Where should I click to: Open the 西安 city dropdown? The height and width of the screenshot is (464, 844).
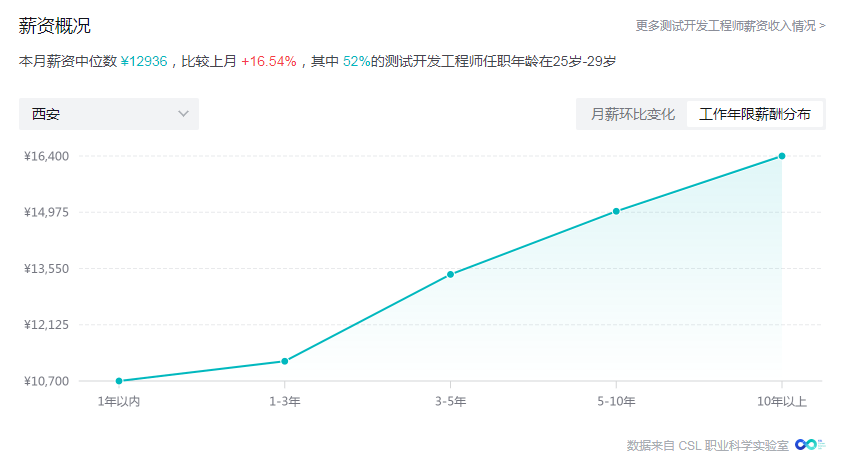click(x=109, y=114)
